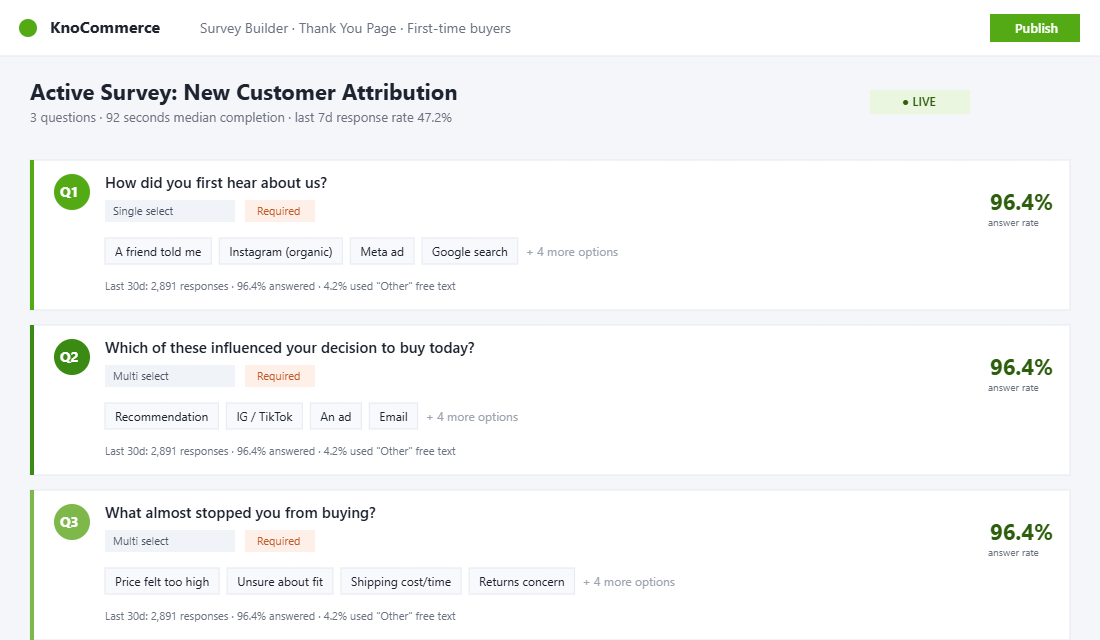Viewport: 1100px width, 640px height.
Task: Select the 'Returns concern' chip
Action: 522,581
